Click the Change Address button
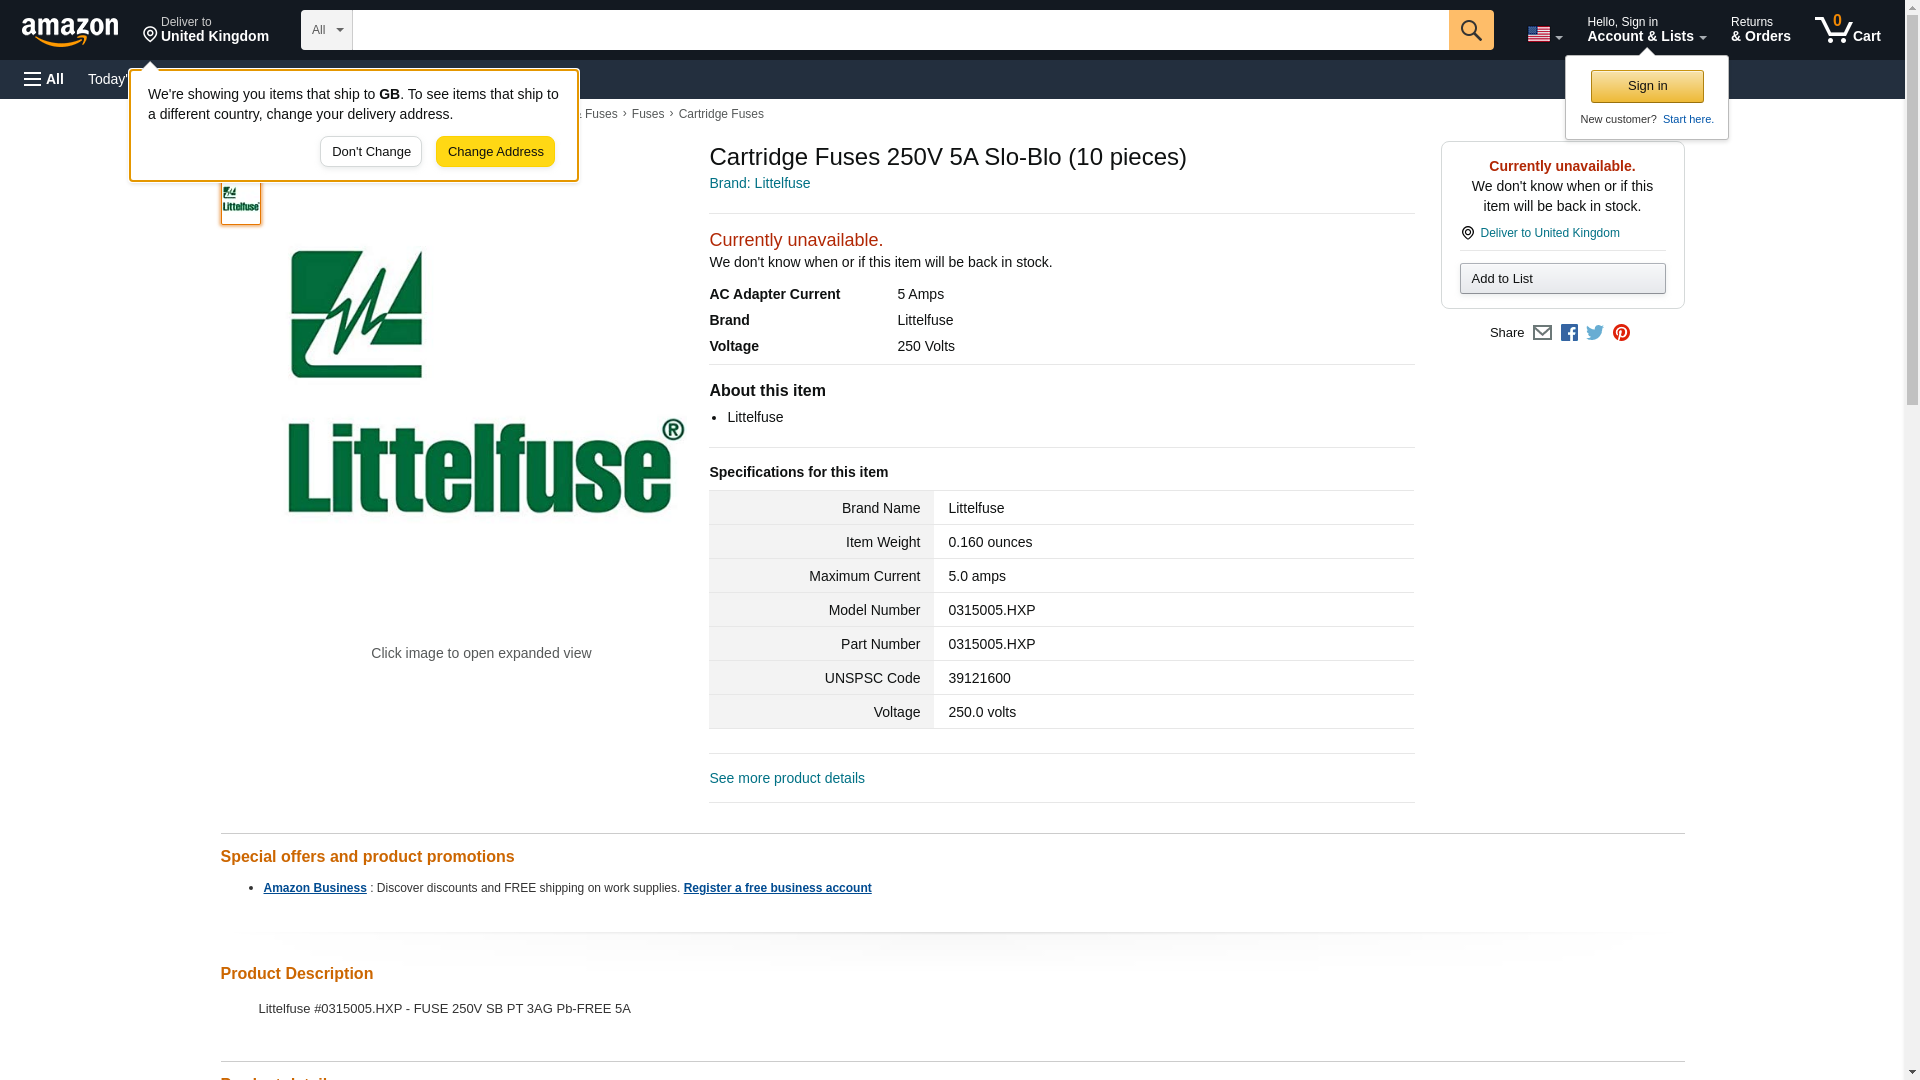1920x1080 pixels. tap(495, 152)
